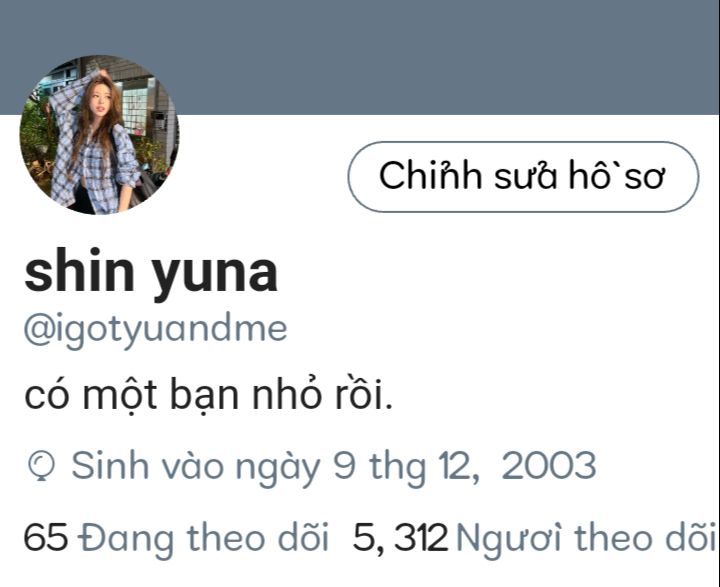This screenshot has width=720, height=587.
Task: Tap the hồ sơ text inside the edit button
Action: pyautogui.click(x=617, y=176)
